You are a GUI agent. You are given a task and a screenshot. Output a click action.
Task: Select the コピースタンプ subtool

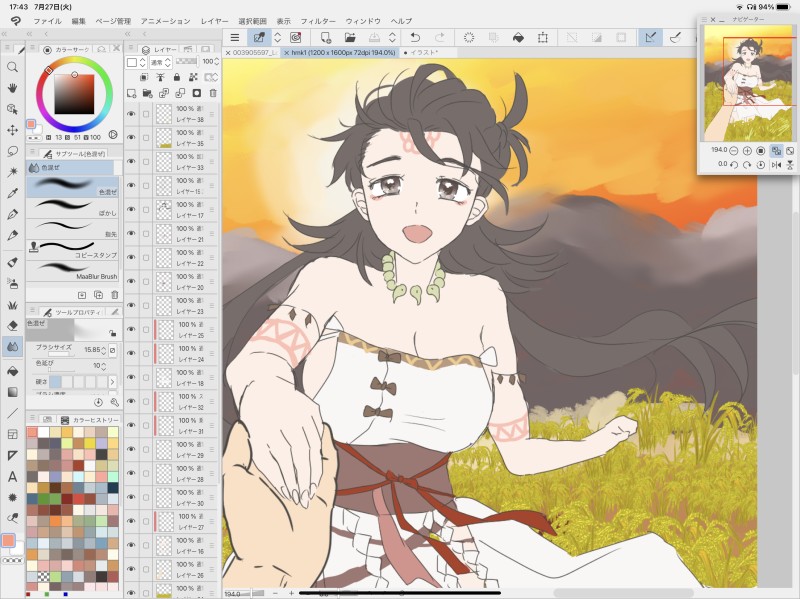72,250
